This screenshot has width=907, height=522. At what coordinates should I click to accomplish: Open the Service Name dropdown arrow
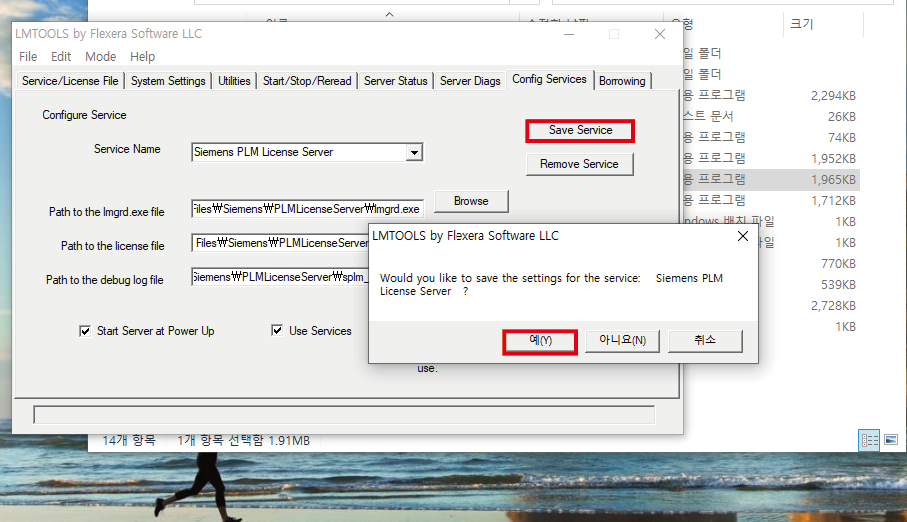[x=414, y=153]
